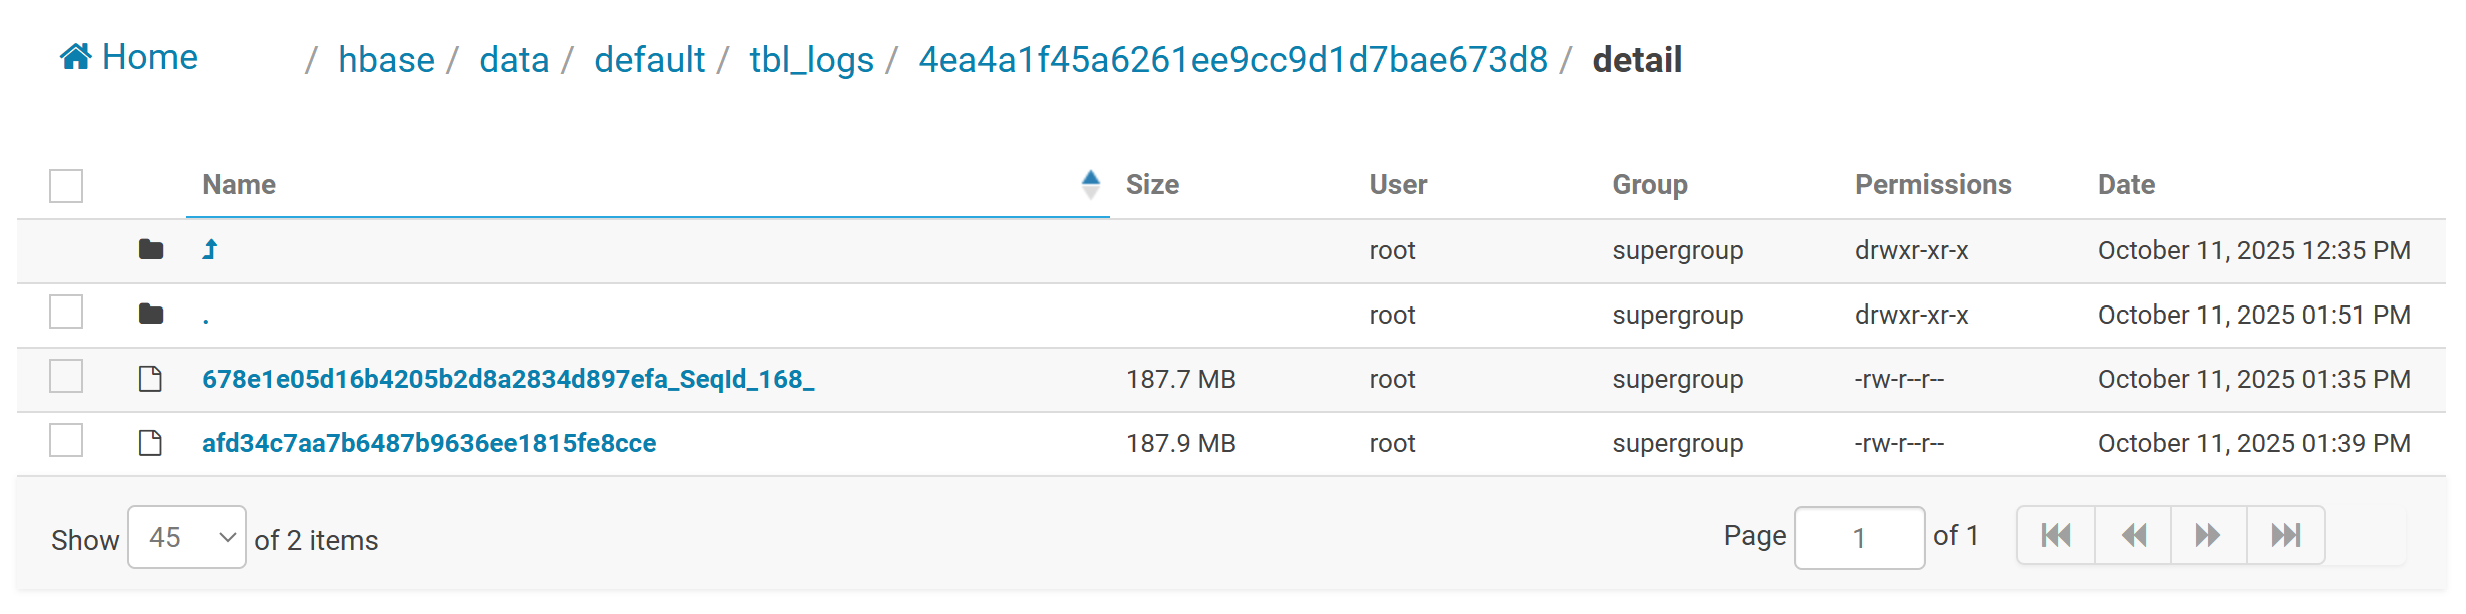Sort by Date column header
The image size is (2466, 614).
coord(2126,185)
